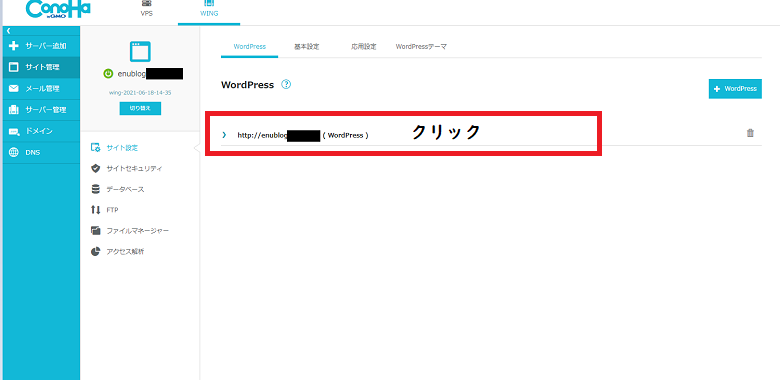Expand the enublog WordPress site row
This screenshot has height=380, width=780.
(224, 135)
